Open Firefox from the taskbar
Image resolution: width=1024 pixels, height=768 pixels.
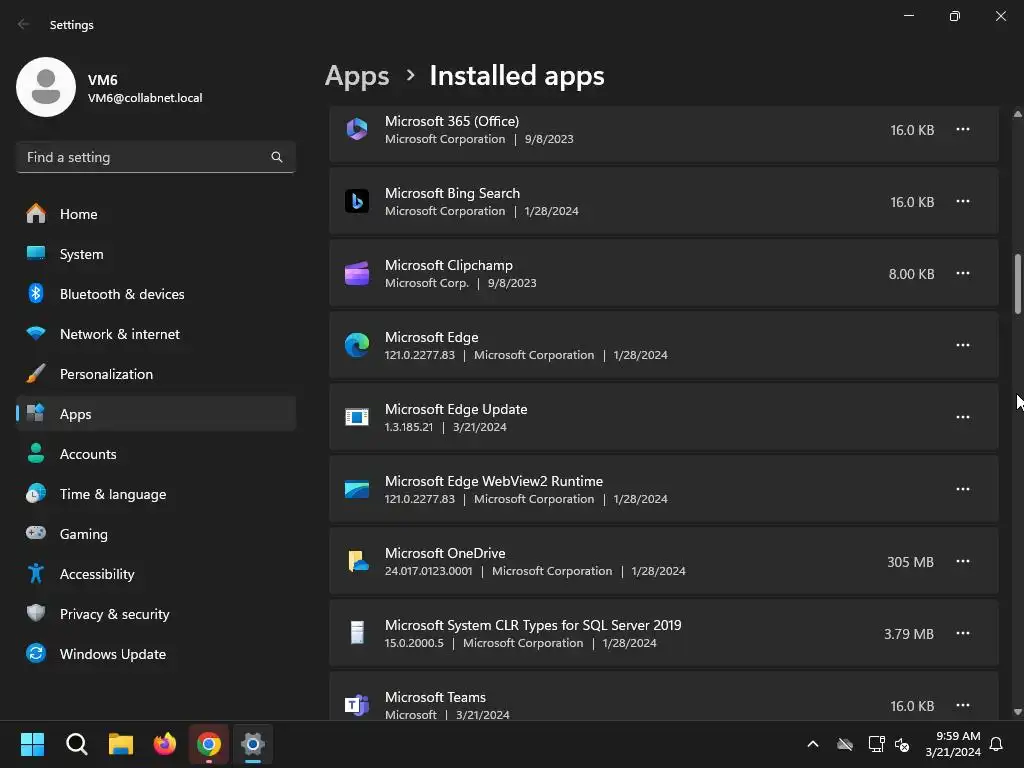pyautogui.click(x=165, y=744)
